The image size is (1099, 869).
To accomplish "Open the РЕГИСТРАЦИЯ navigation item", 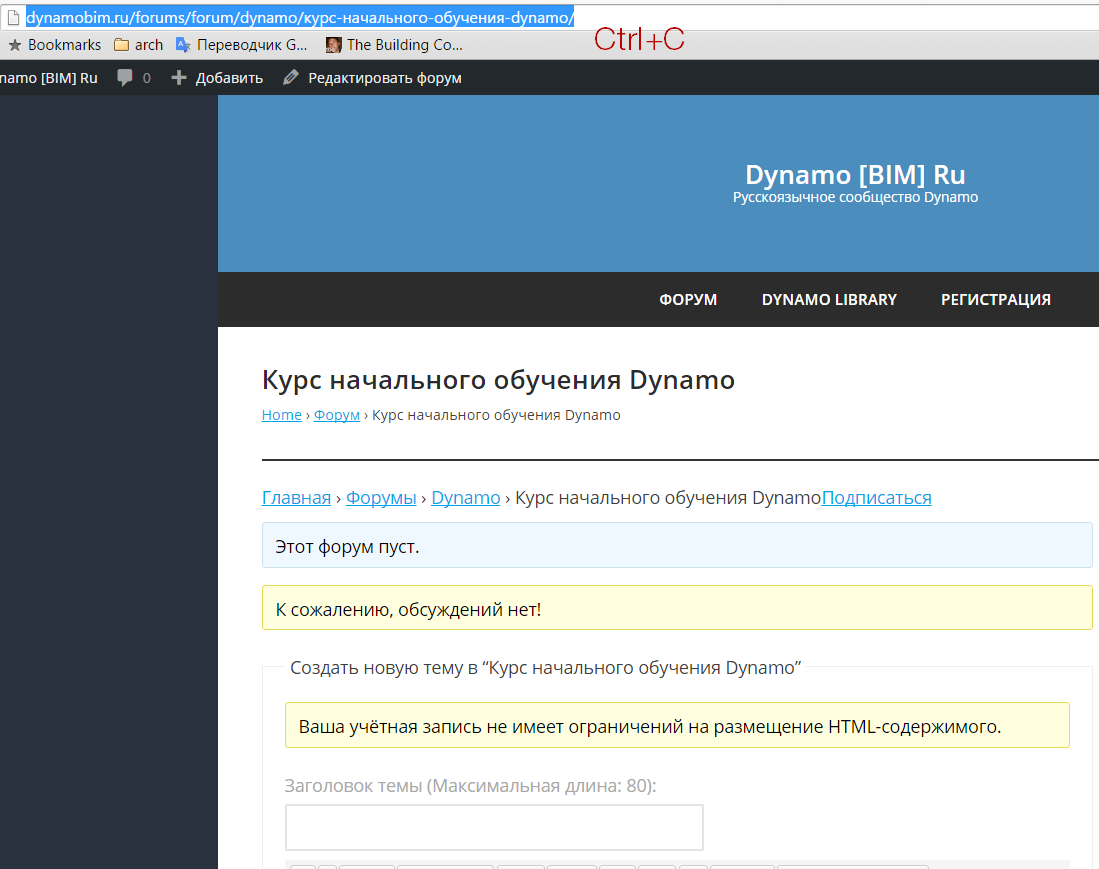I will (996, 300).
